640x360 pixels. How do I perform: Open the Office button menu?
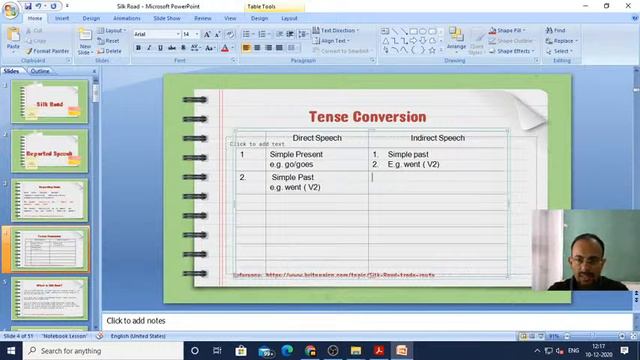tap(11, 10)
